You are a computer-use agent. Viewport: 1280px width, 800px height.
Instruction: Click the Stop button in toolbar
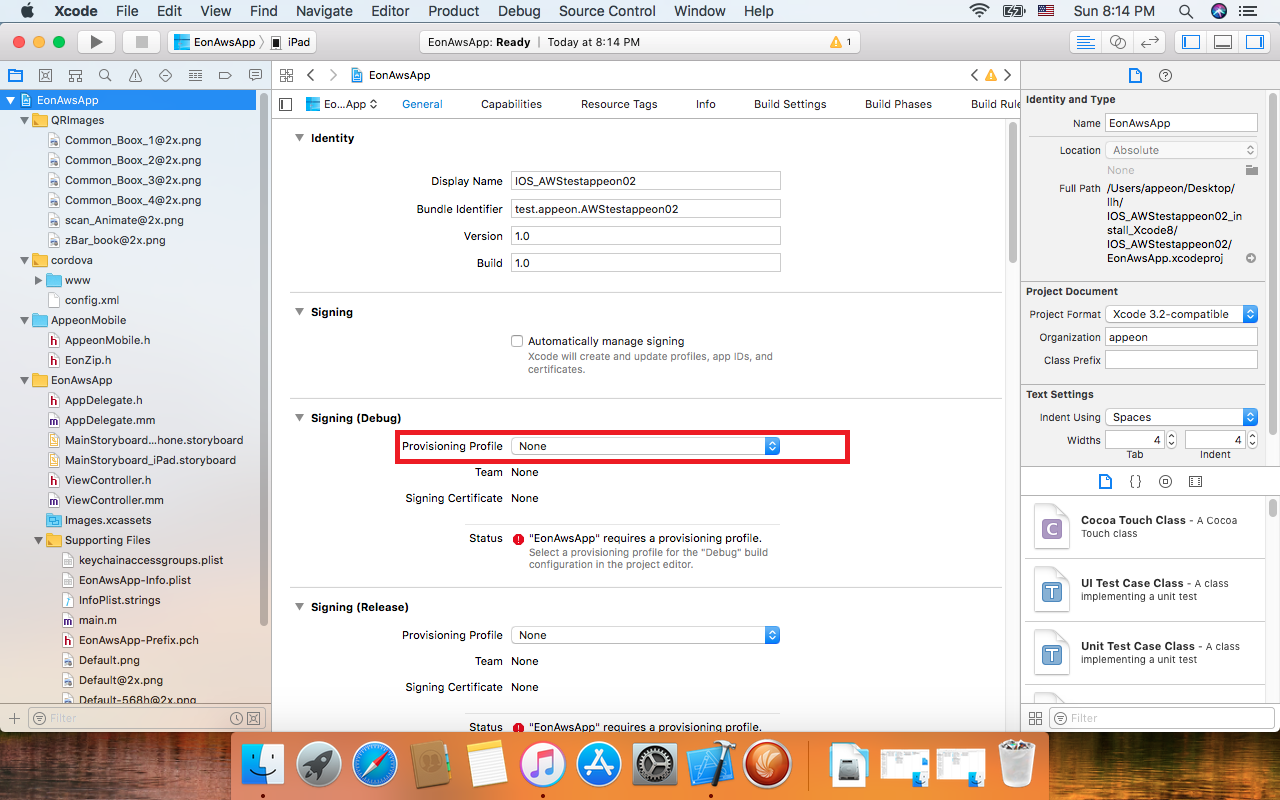click(x=141, y=42)
